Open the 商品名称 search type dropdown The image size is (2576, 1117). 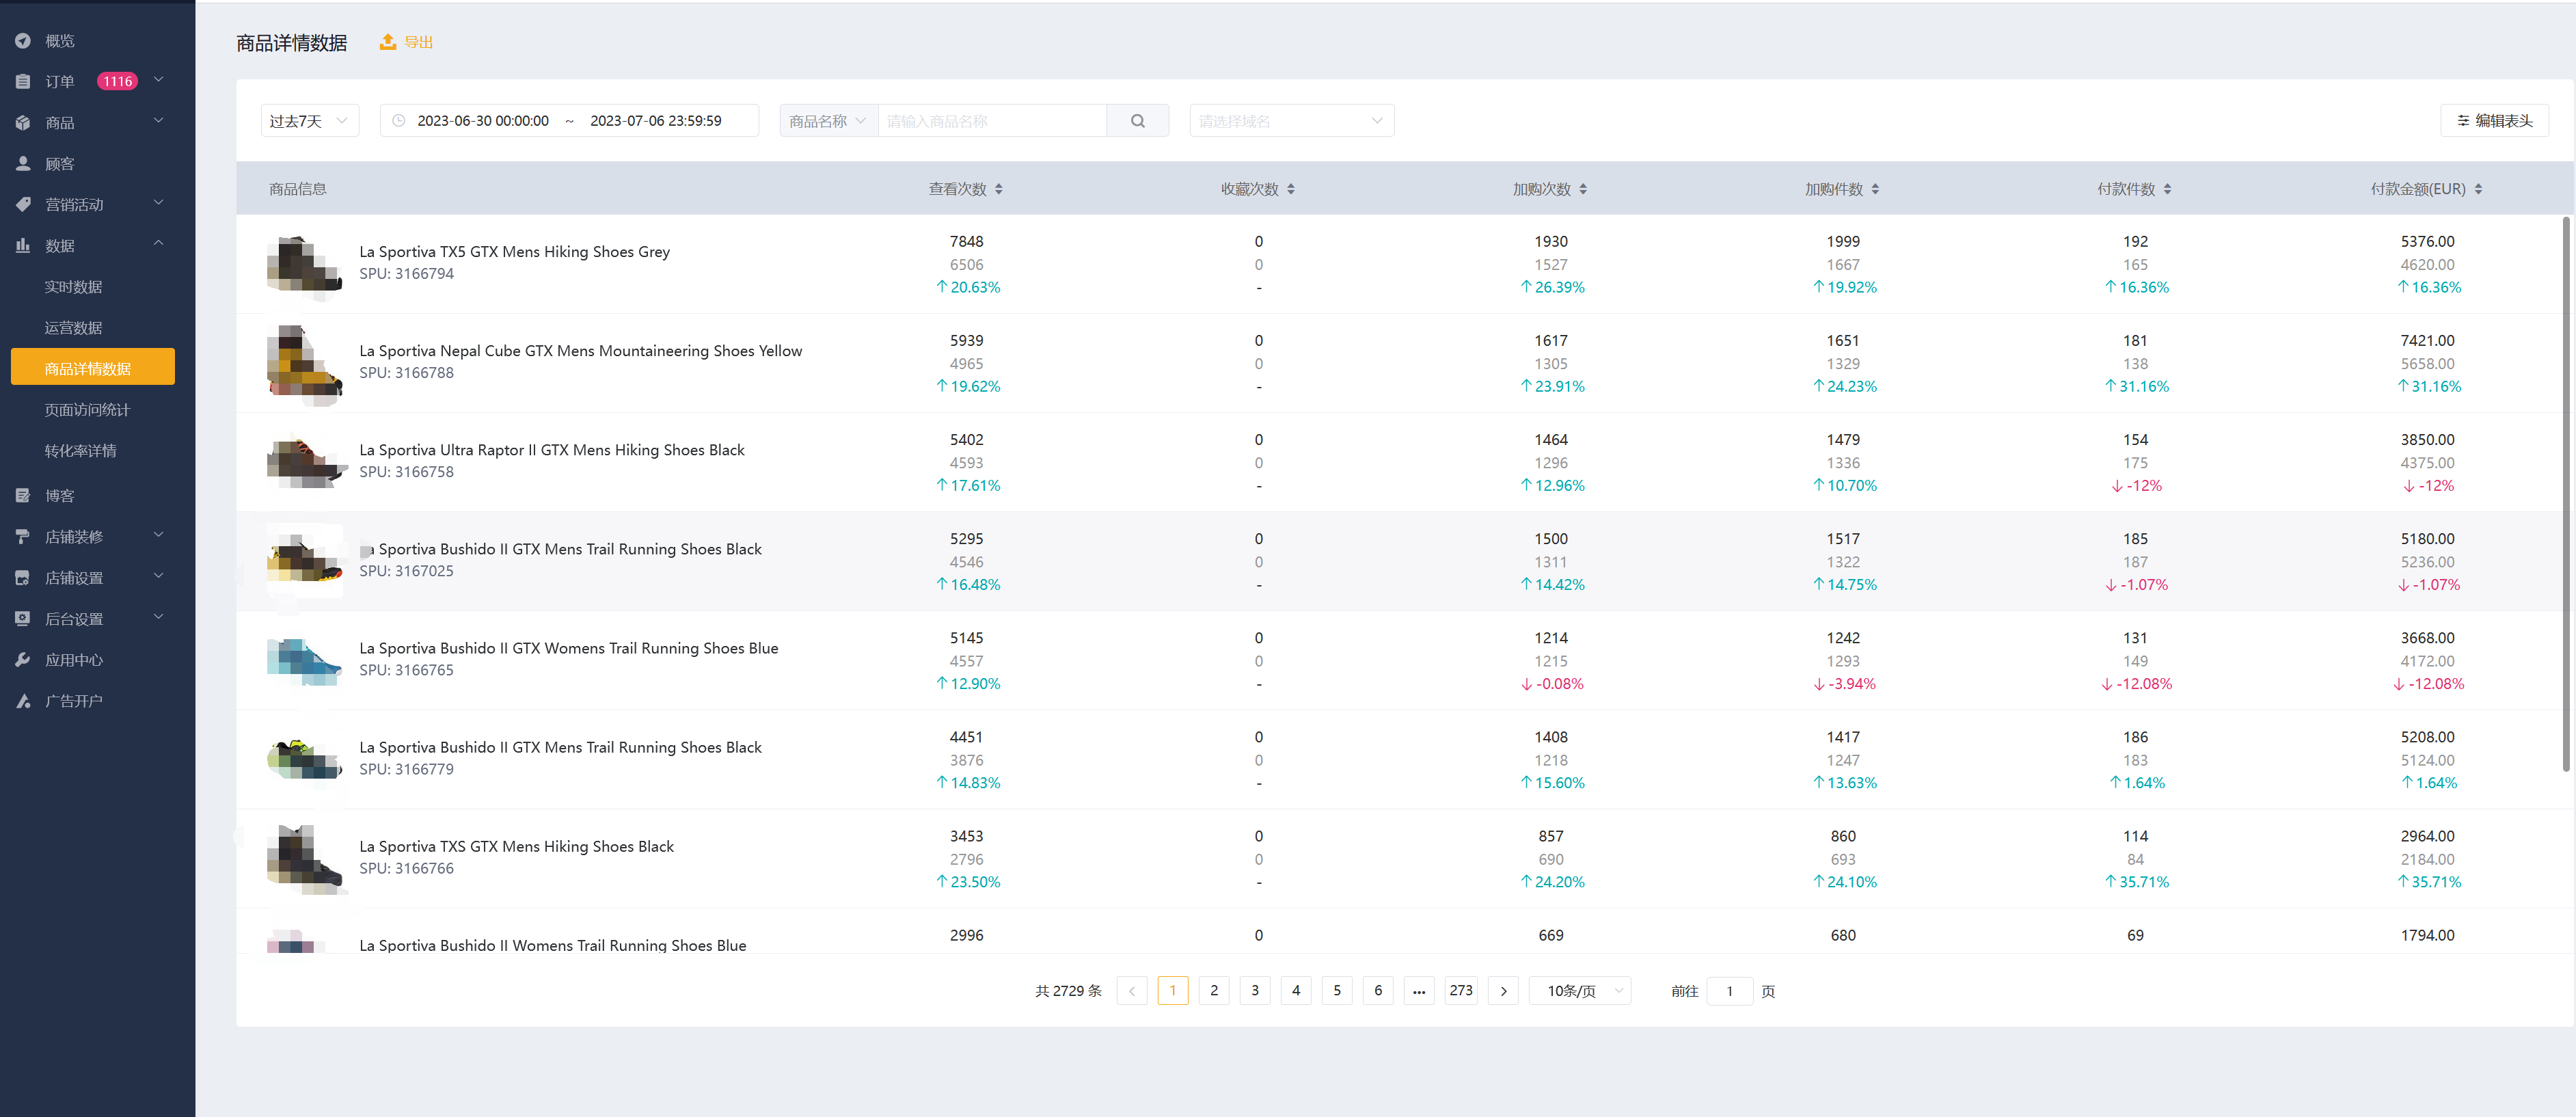point(829,121)
